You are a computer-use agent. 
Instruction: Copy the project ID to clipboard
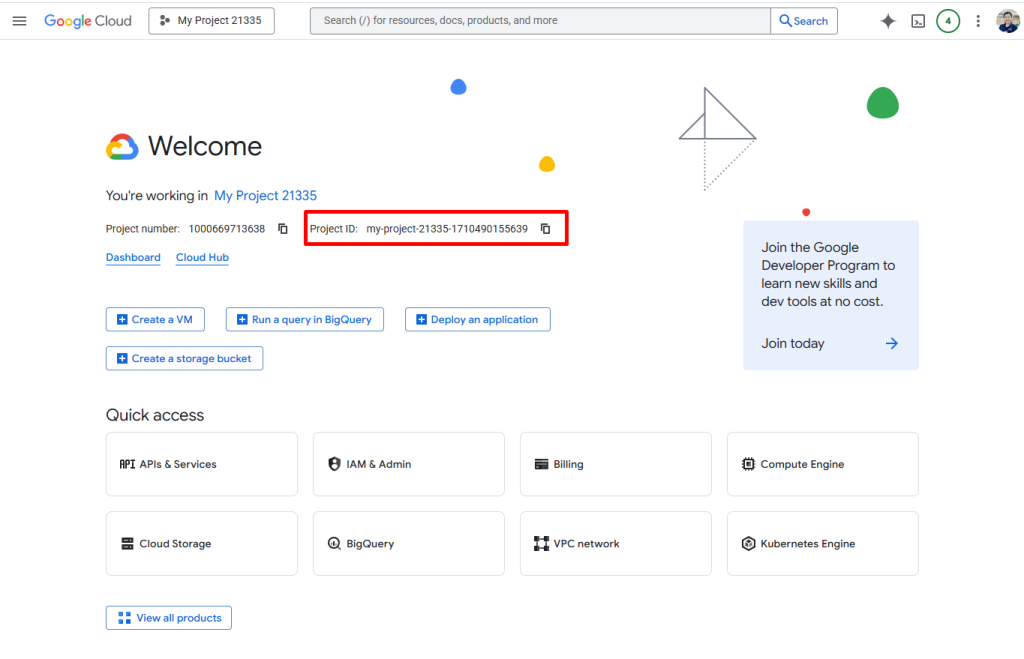point(545,229)
